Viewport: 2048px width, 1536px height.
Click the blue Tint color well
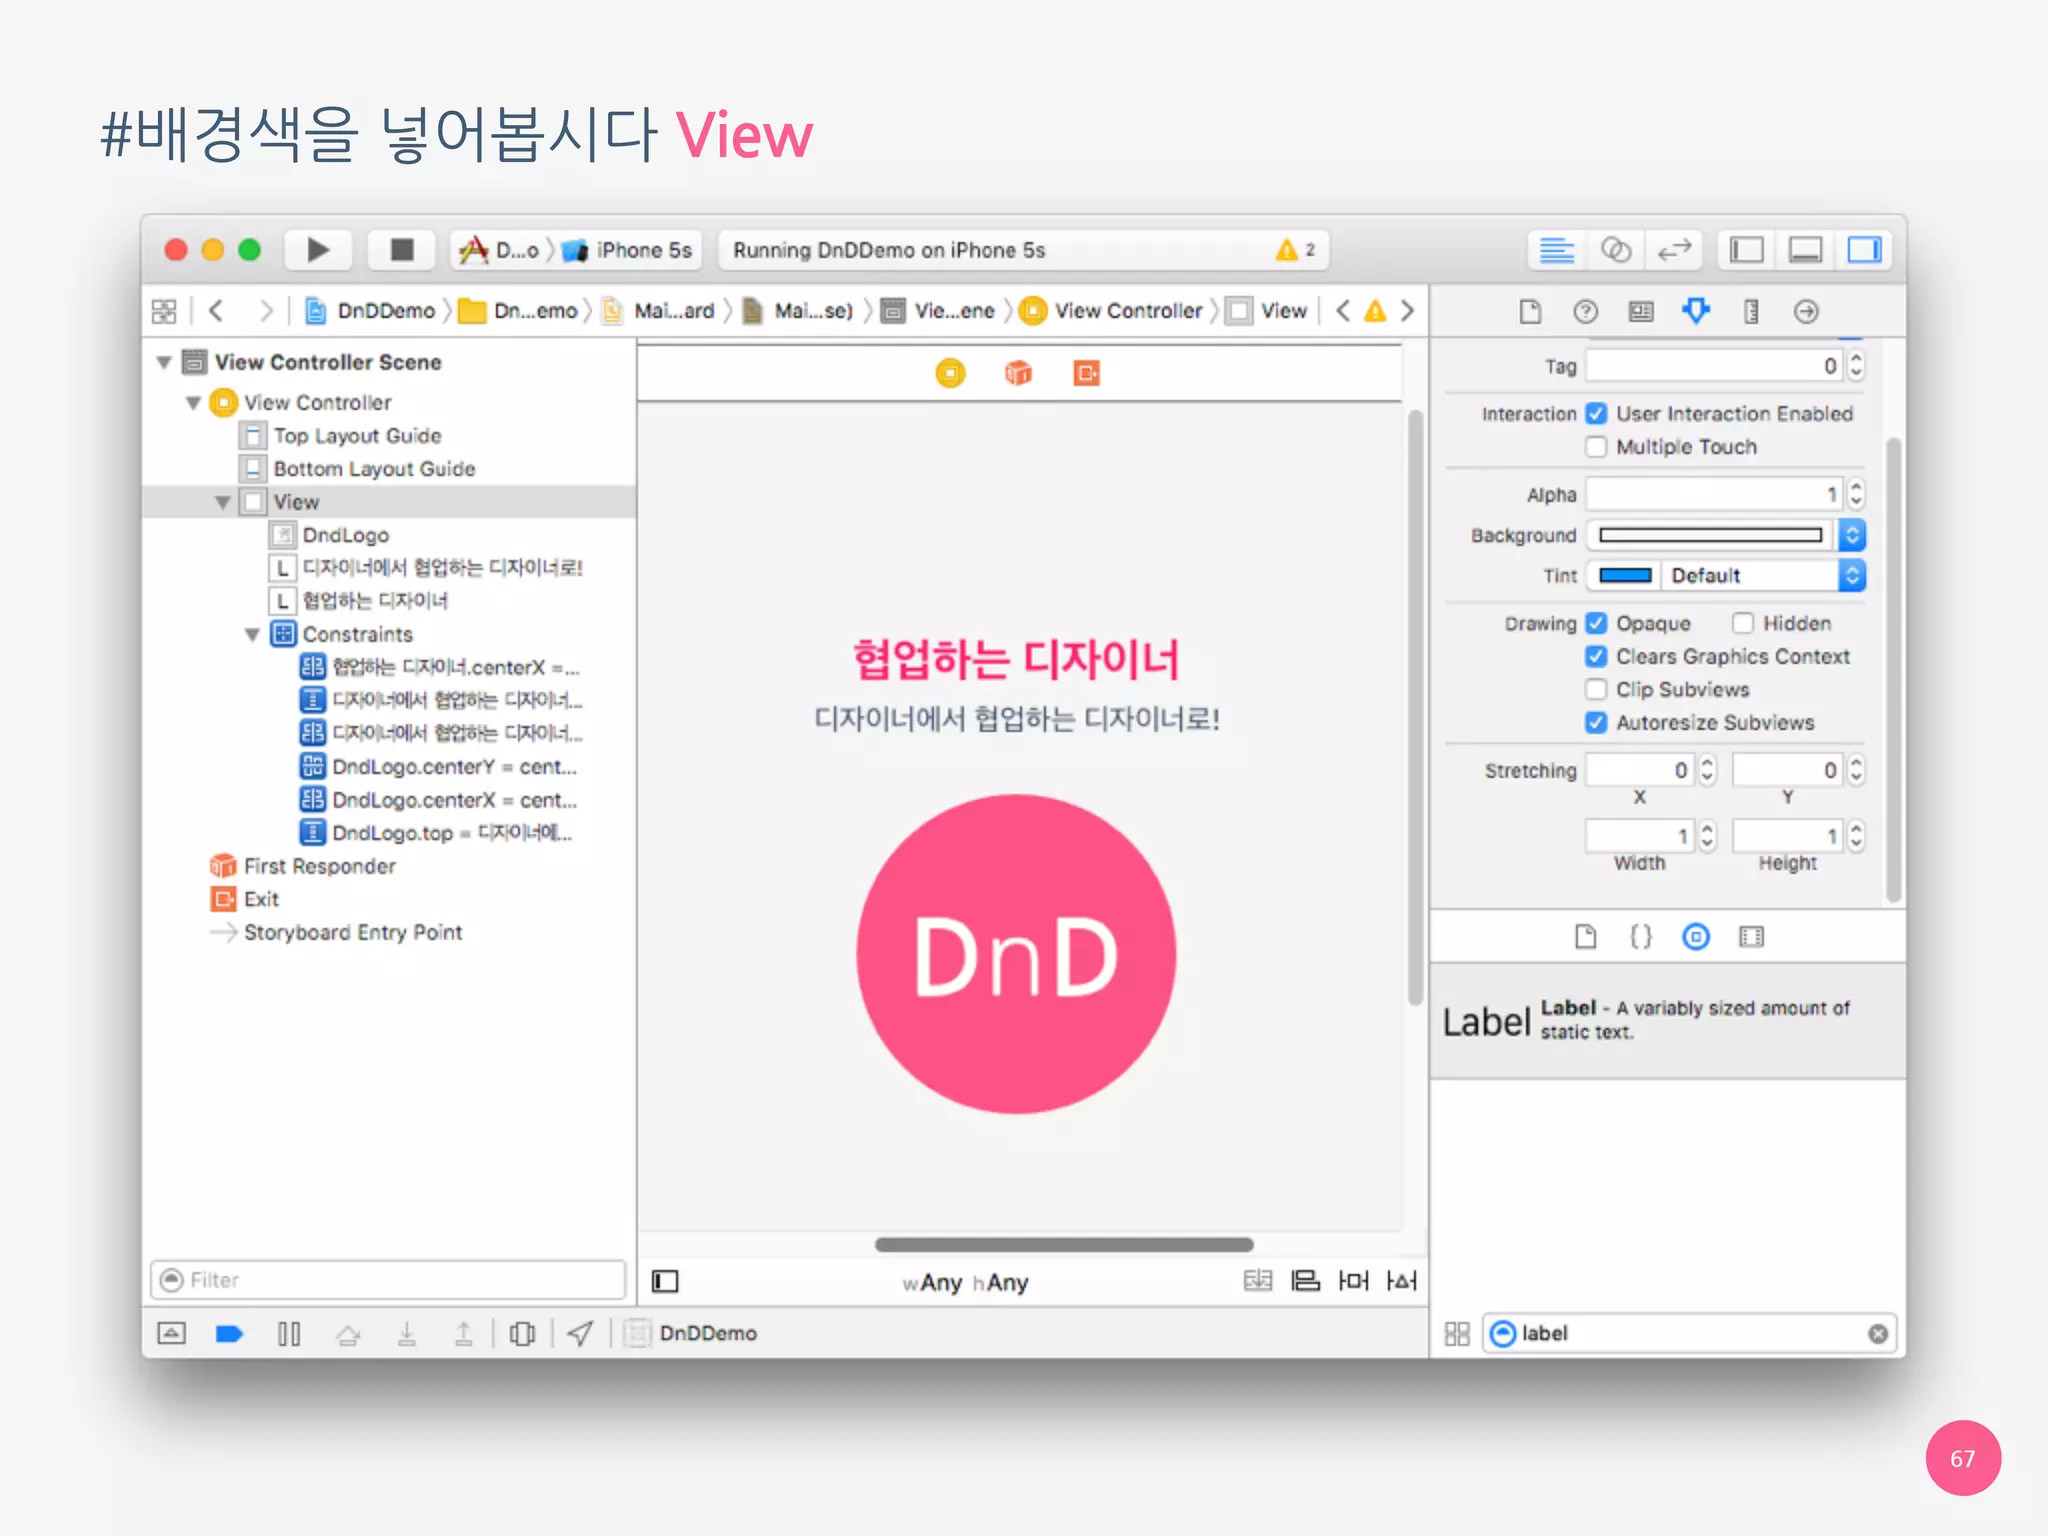tap(1625, 576)
